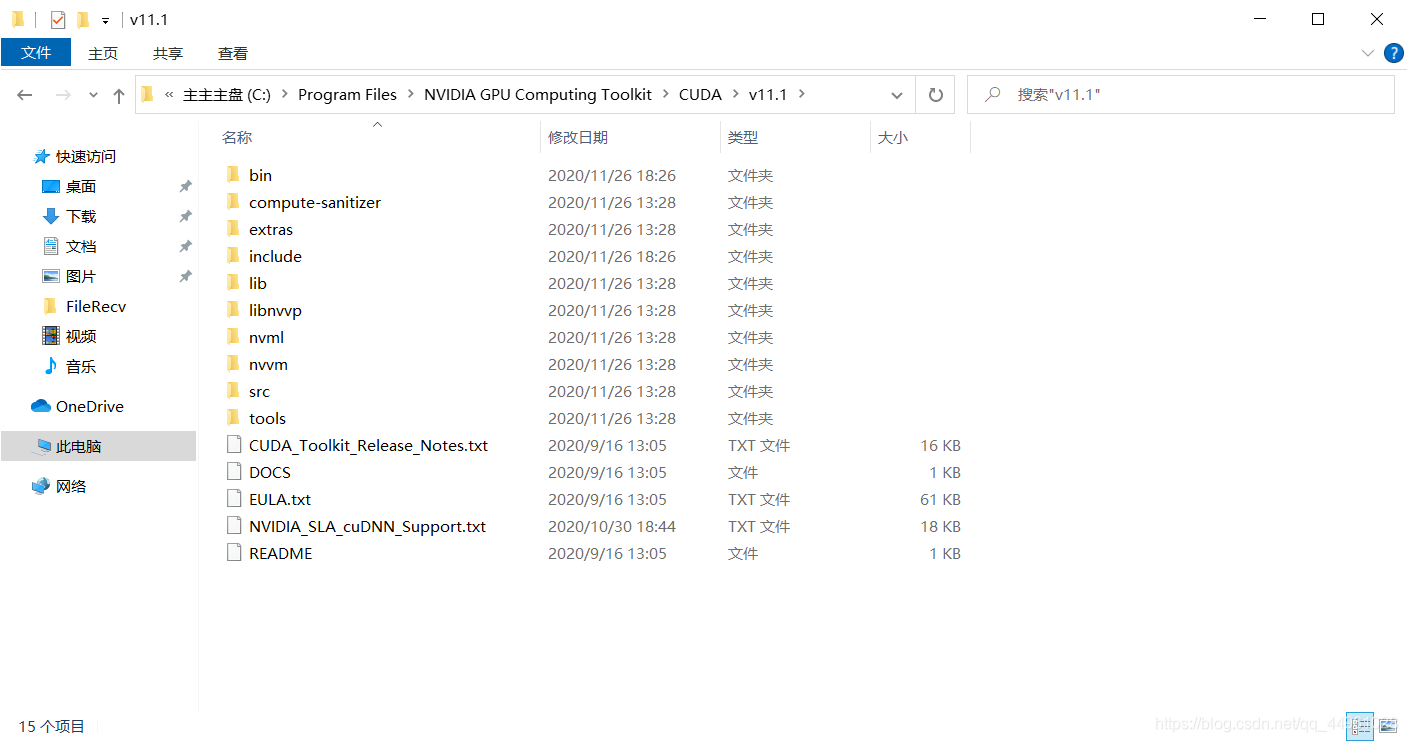This screenshot has width=1408, height=742.
Task: Select the nvml folder icon
Action: [233, 337]
